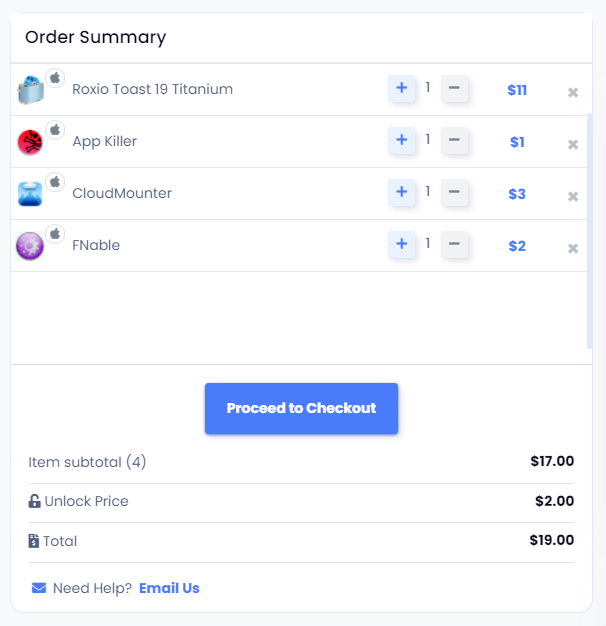Increase FNable quantity with plus button
The height and width of the screenshot is (626, 606).
click(x=402, y=244)
